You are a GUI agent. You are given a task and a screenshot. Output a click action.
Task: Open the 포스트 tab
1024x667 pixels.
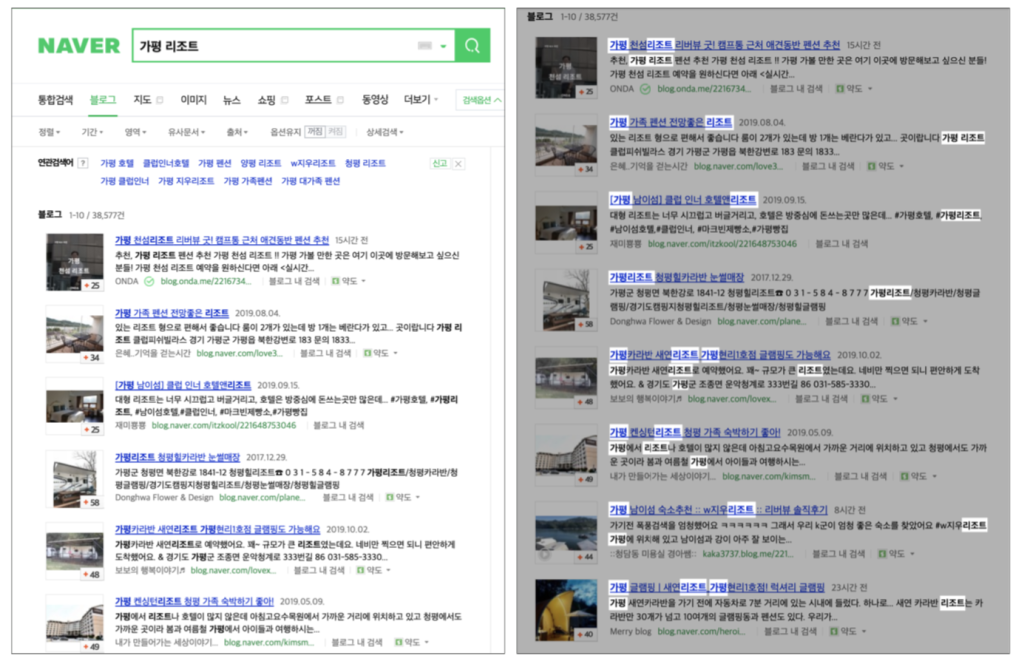318,100
